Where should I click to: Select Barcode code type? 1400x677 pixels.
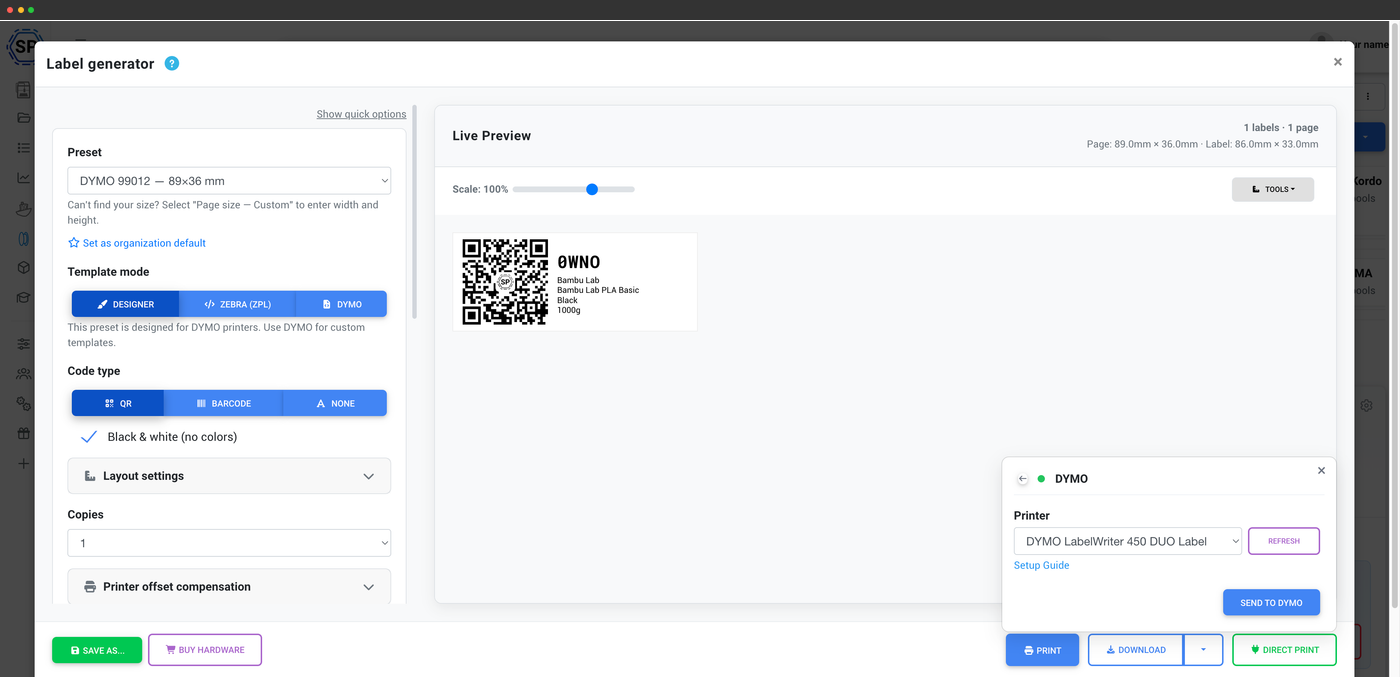(224, 403)
